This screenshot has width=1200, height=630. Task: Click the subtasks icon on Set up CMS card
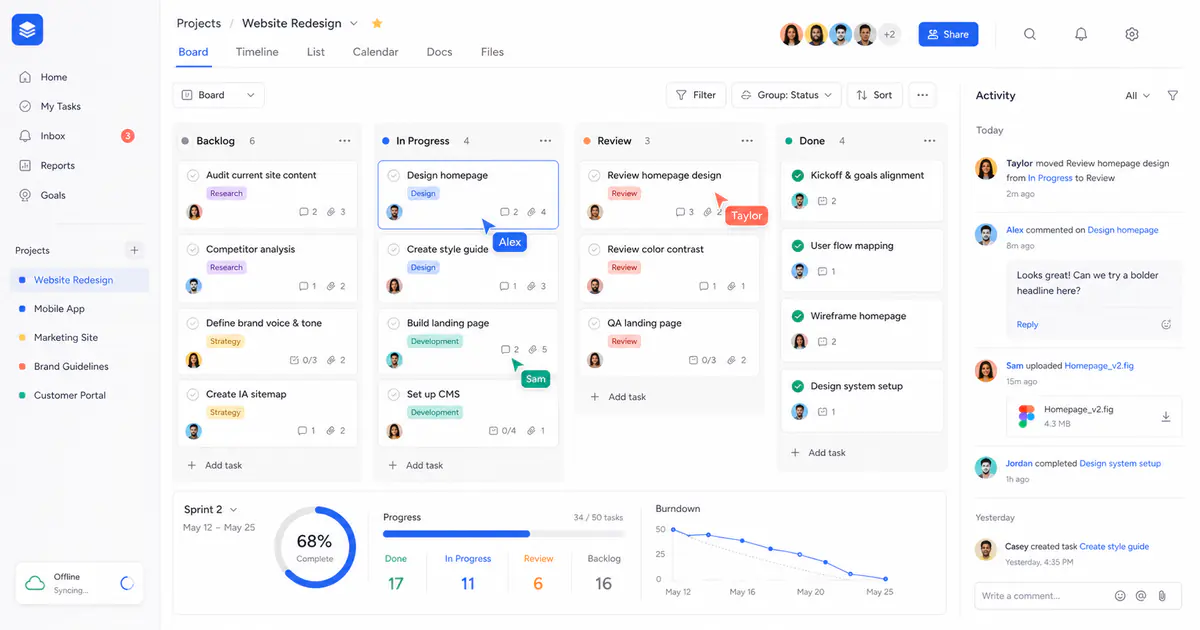click(493, 431)
